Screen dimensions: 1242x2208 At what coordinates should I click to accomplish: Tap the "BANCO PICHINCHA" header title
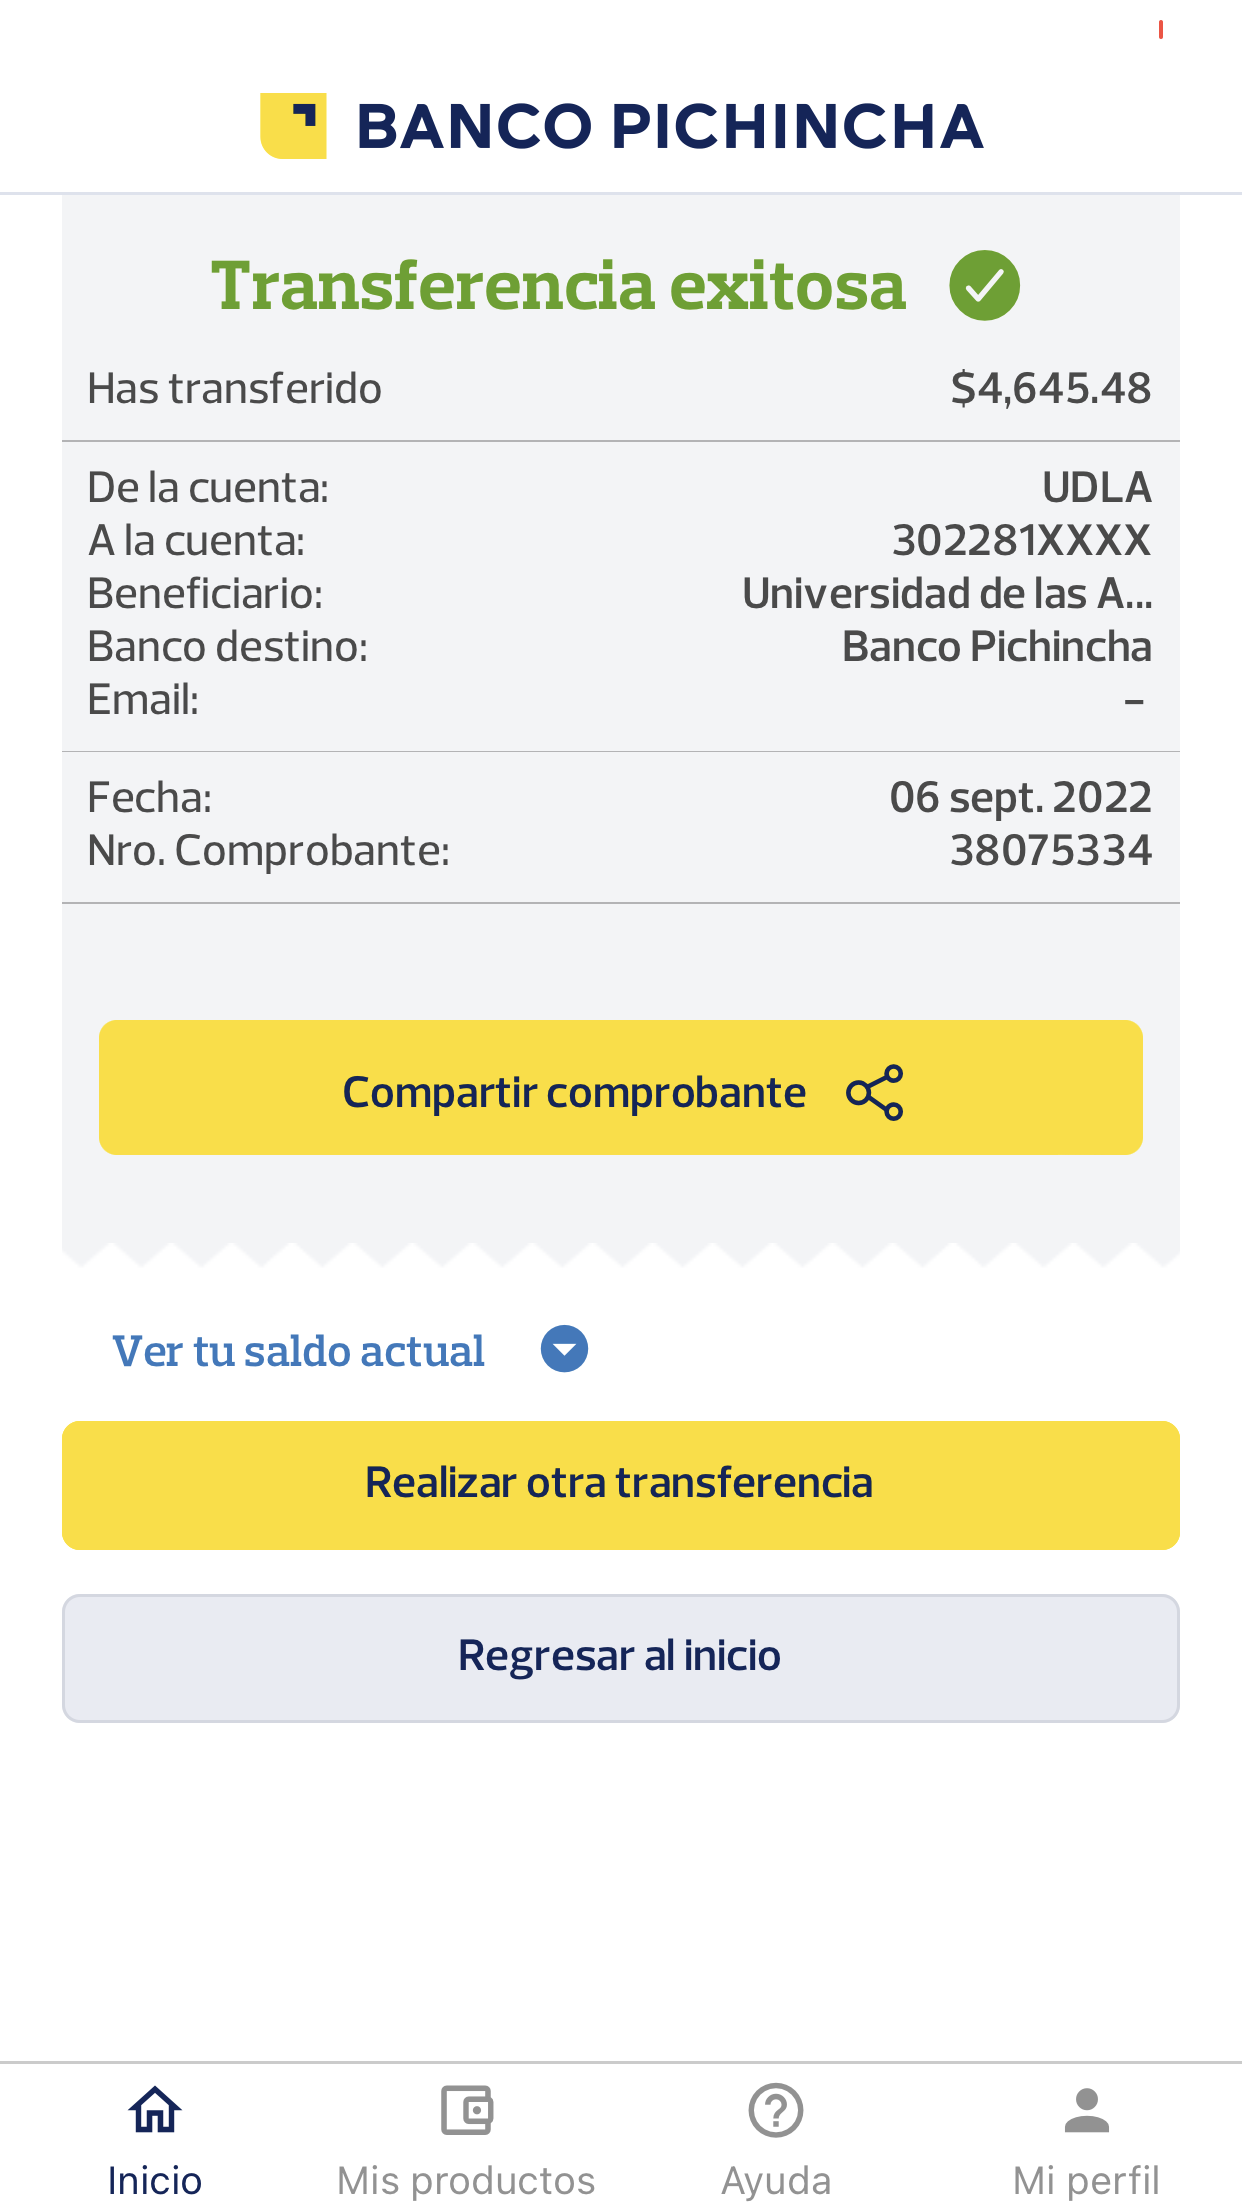pos(670,127)
